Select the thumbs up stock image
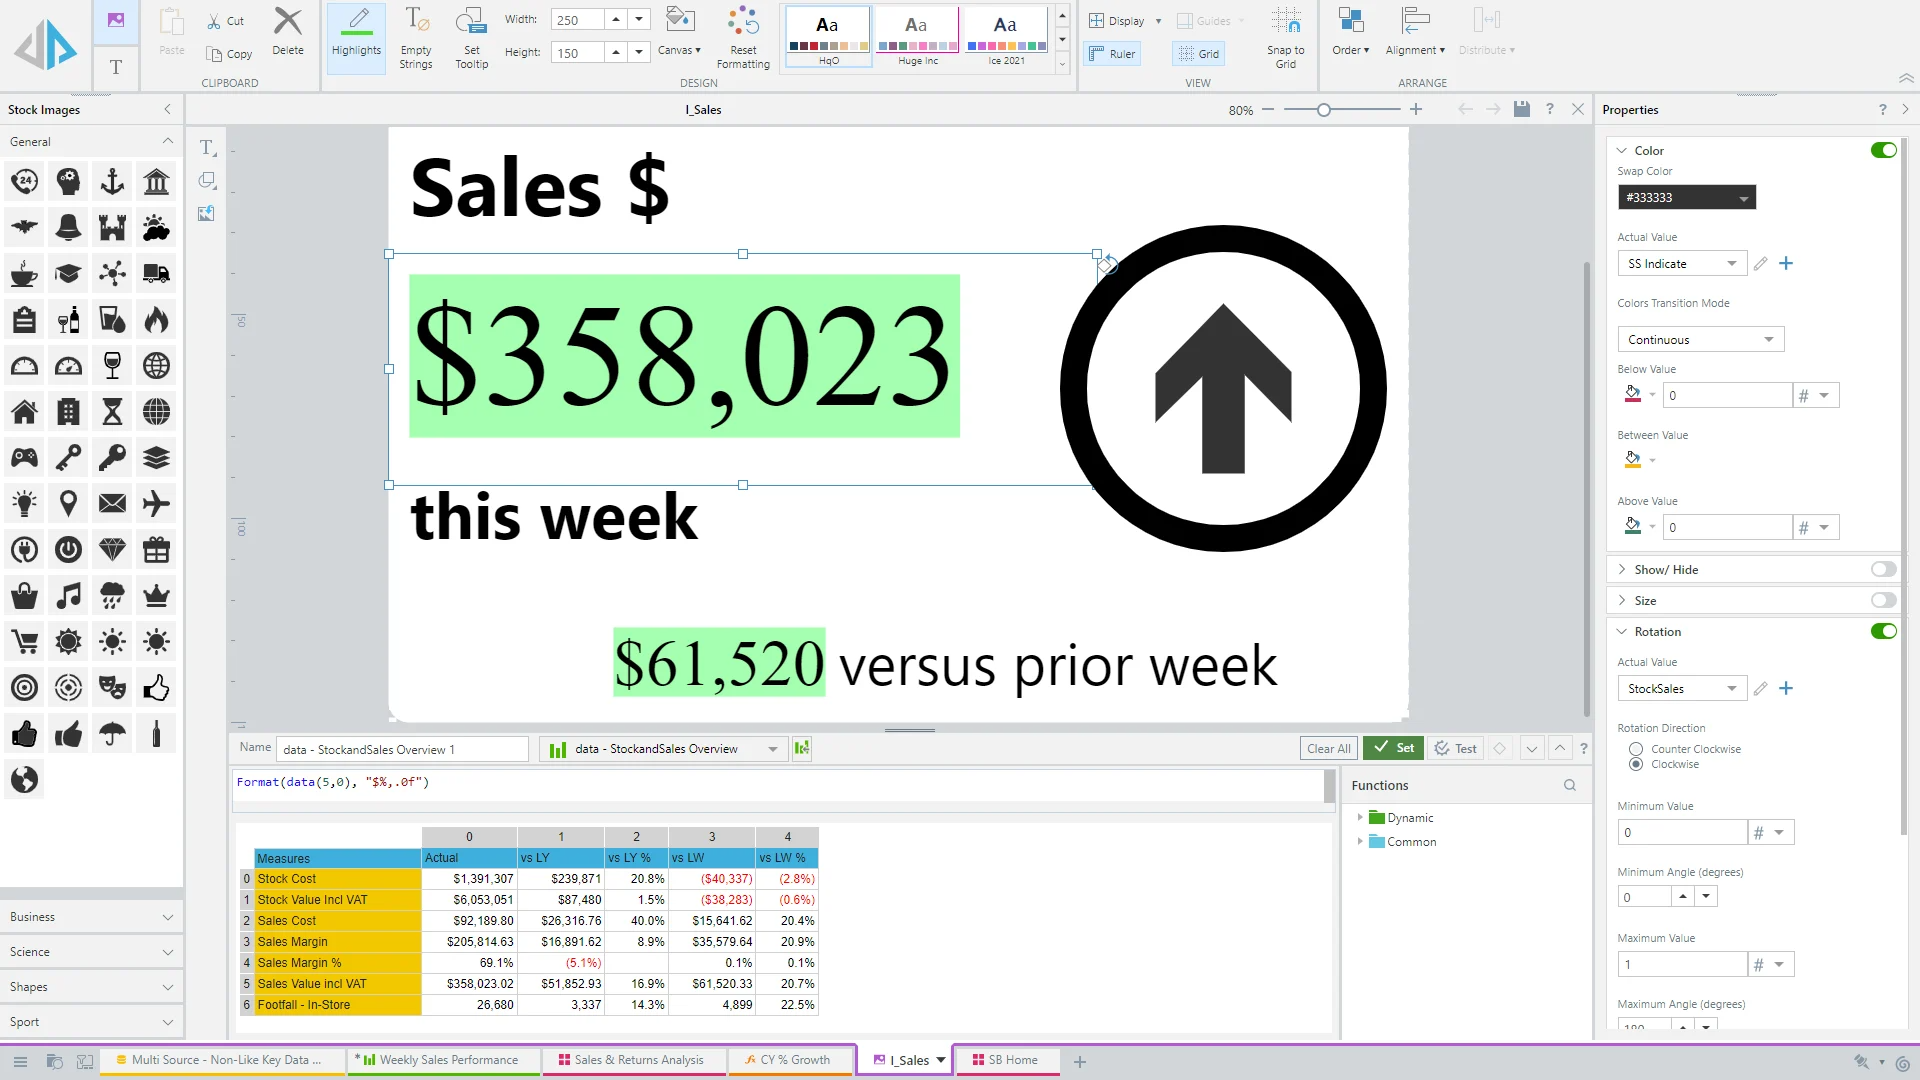Screen dimensions: 1920x1080 point(156,688)
